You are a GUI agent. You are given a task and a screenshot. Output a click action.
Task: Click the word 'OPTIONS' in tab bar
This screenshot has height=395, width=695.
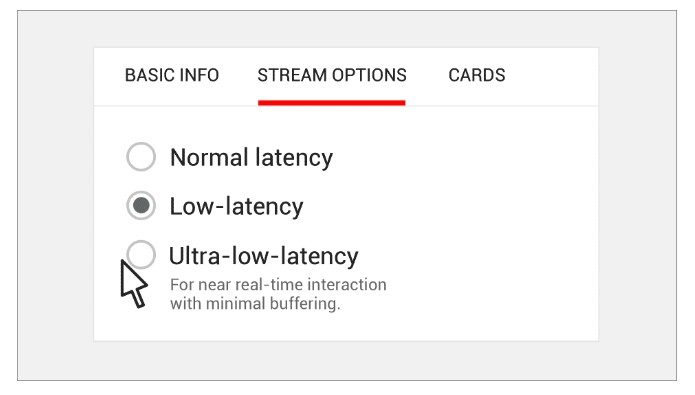369,75
